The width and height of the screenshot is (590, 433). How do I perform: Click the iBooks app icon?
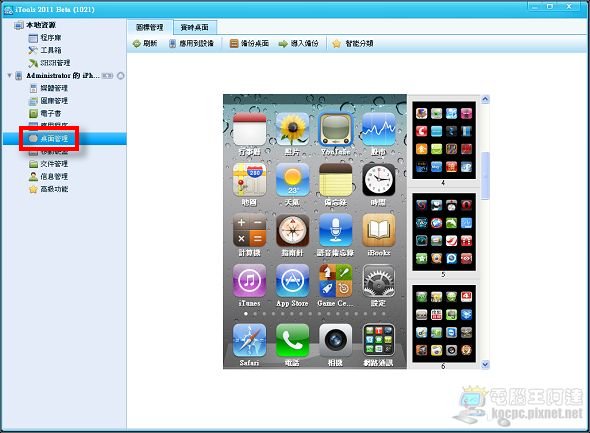pos(379,230)
